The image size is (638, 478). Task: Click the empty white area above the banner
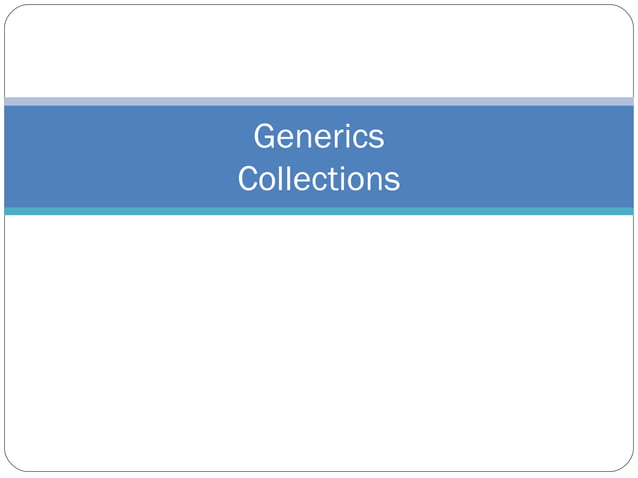click(x=319, y=51)
